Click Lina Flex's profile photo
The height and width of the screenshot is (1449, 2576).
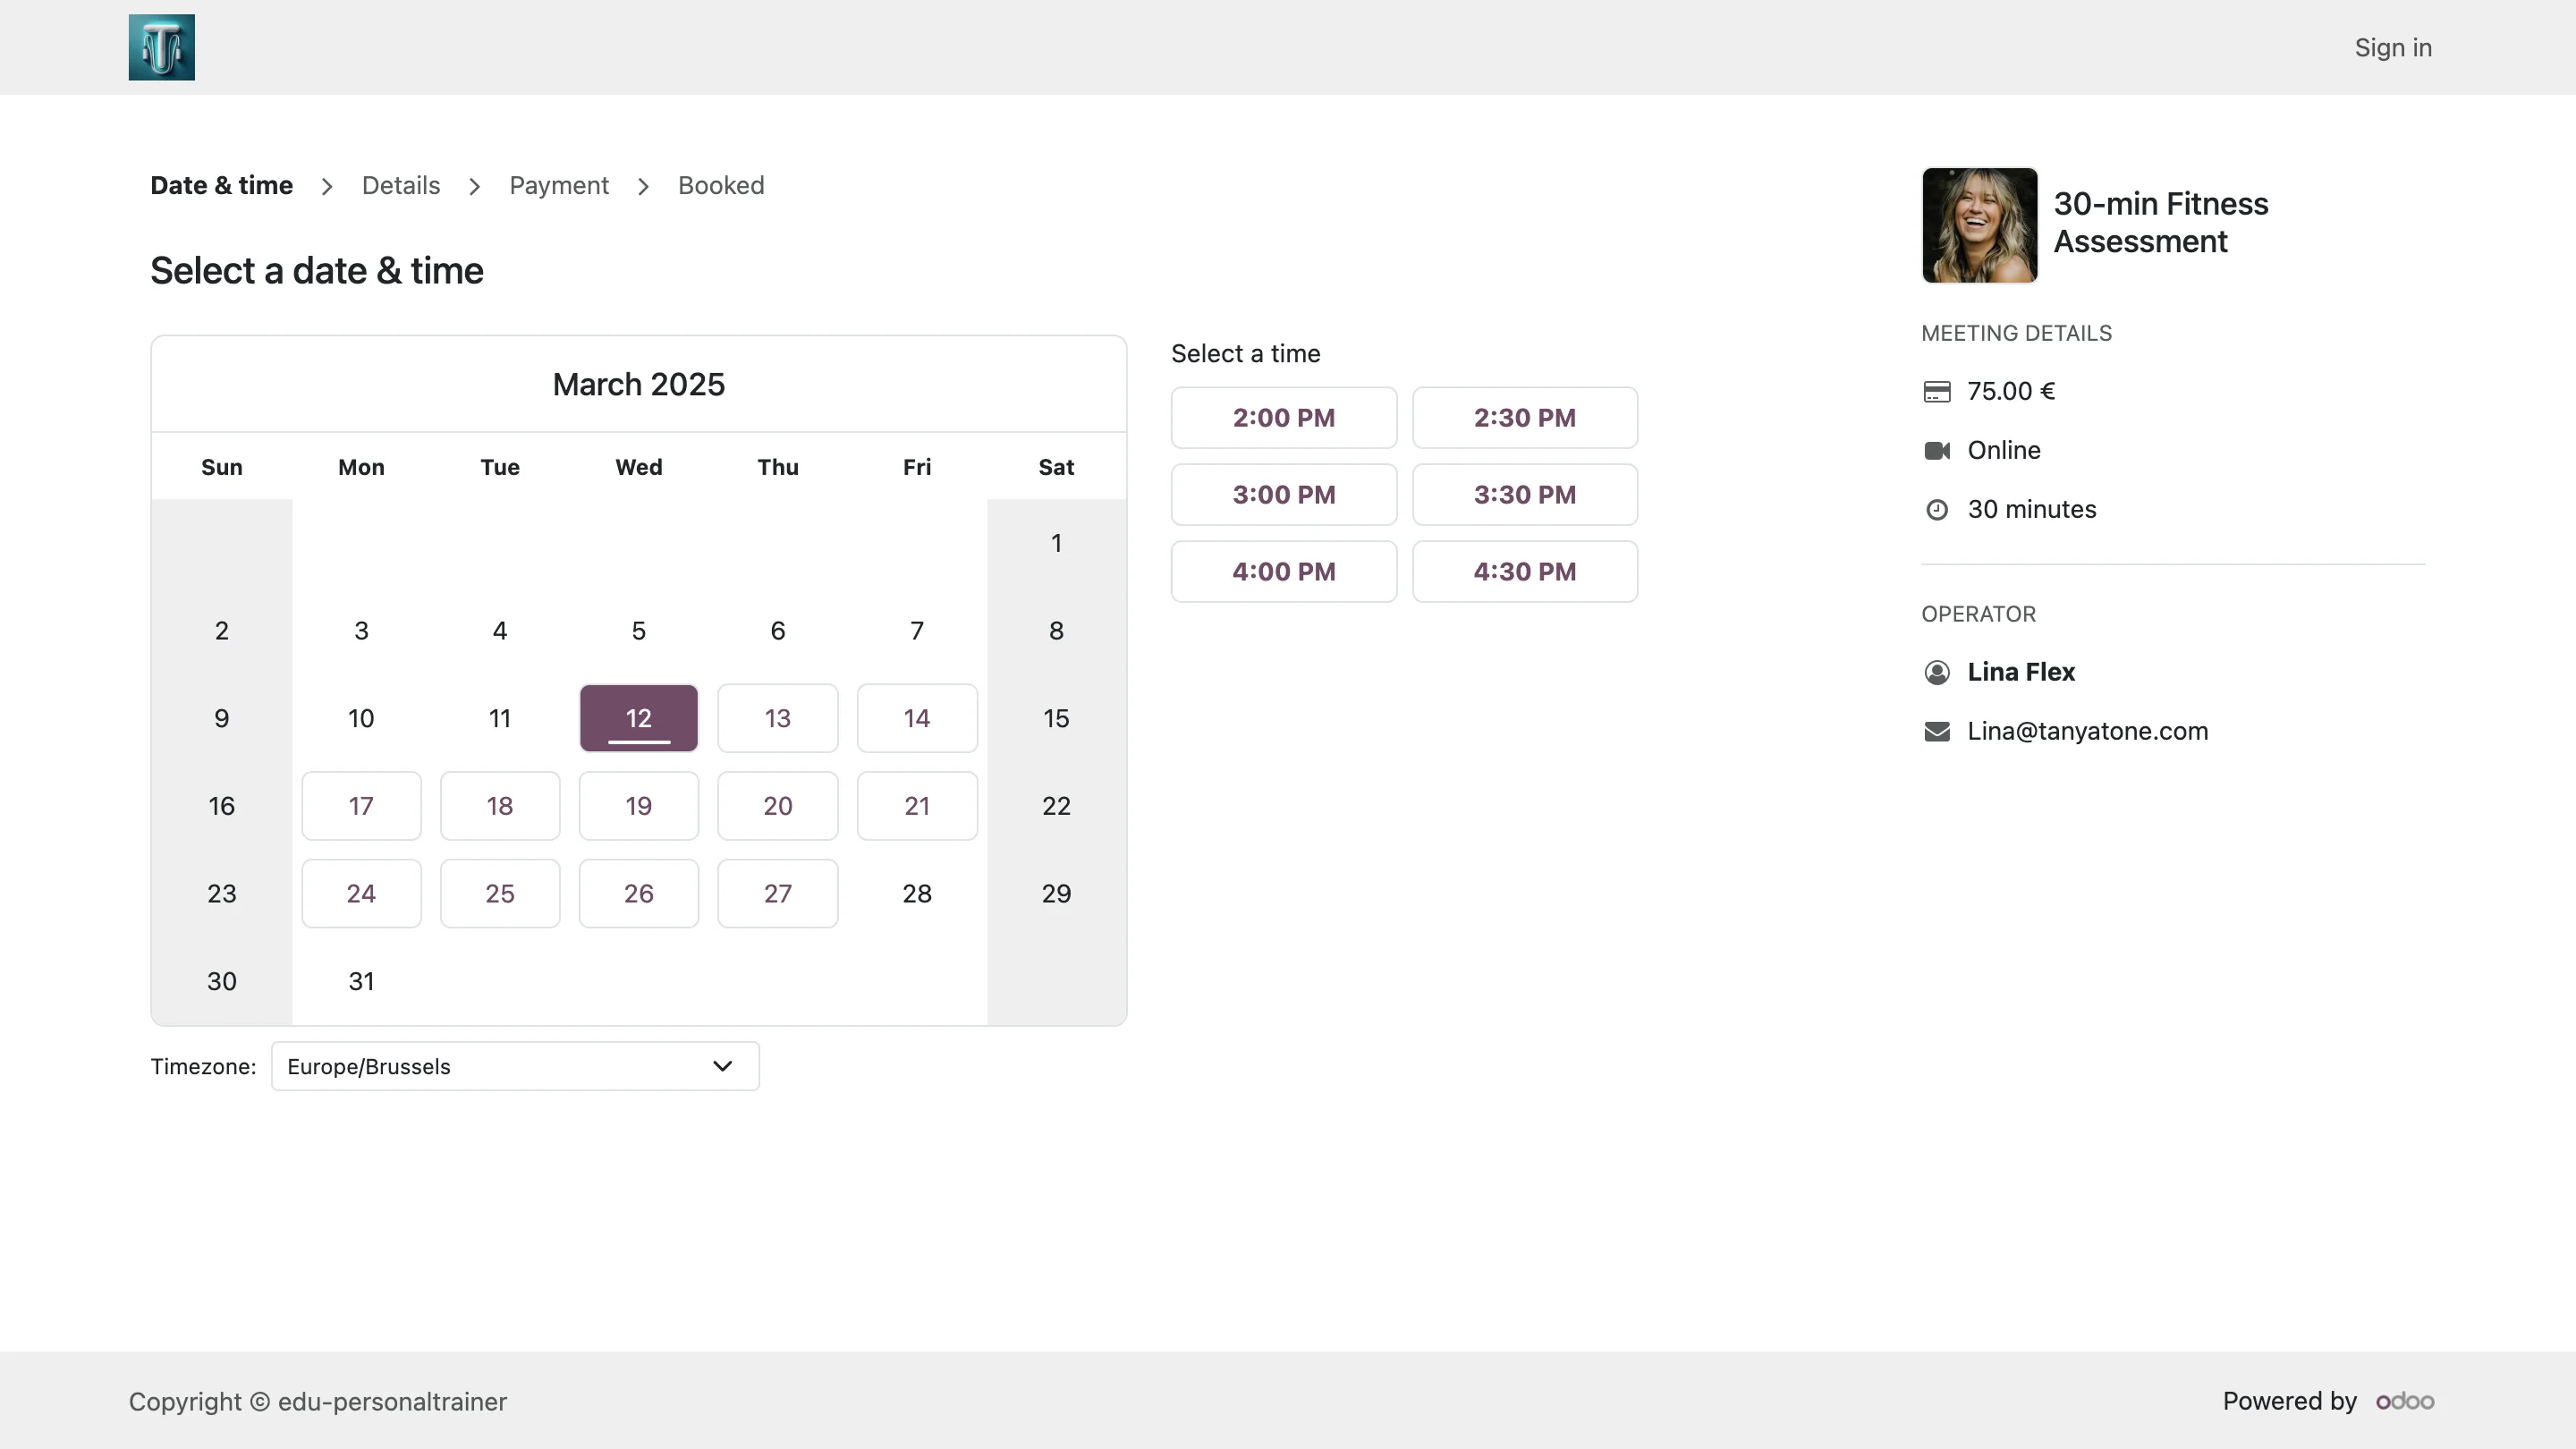tap(1979, 225)
